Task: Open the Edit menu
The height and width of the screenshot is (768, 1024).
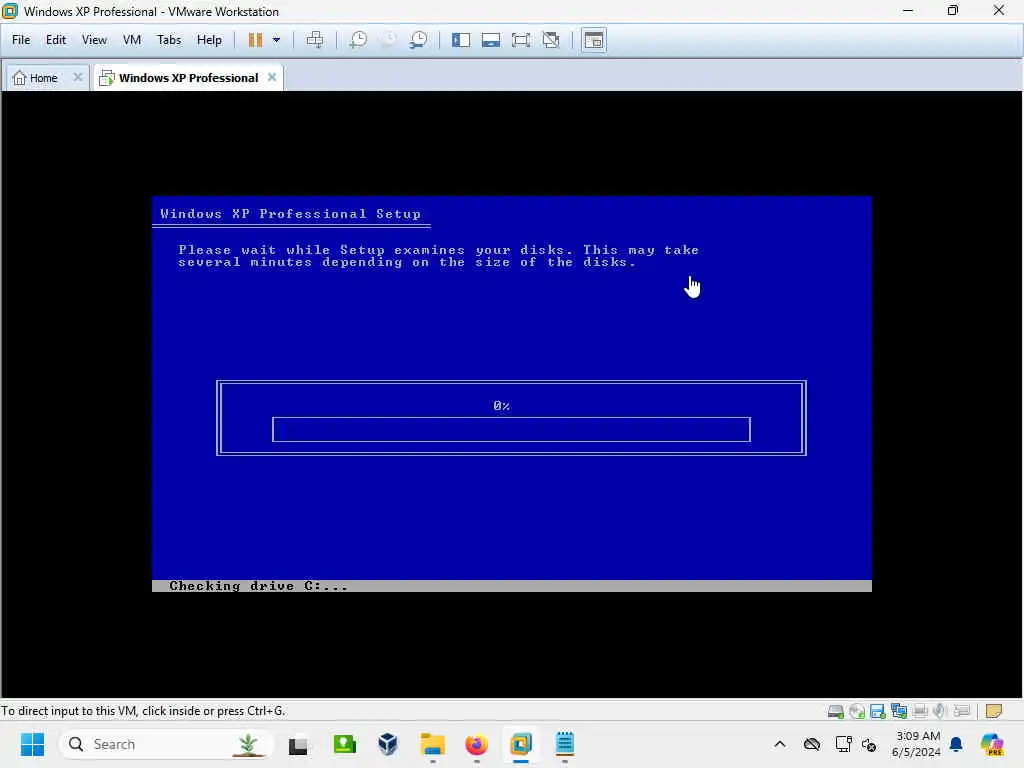Action: [56, 40]
